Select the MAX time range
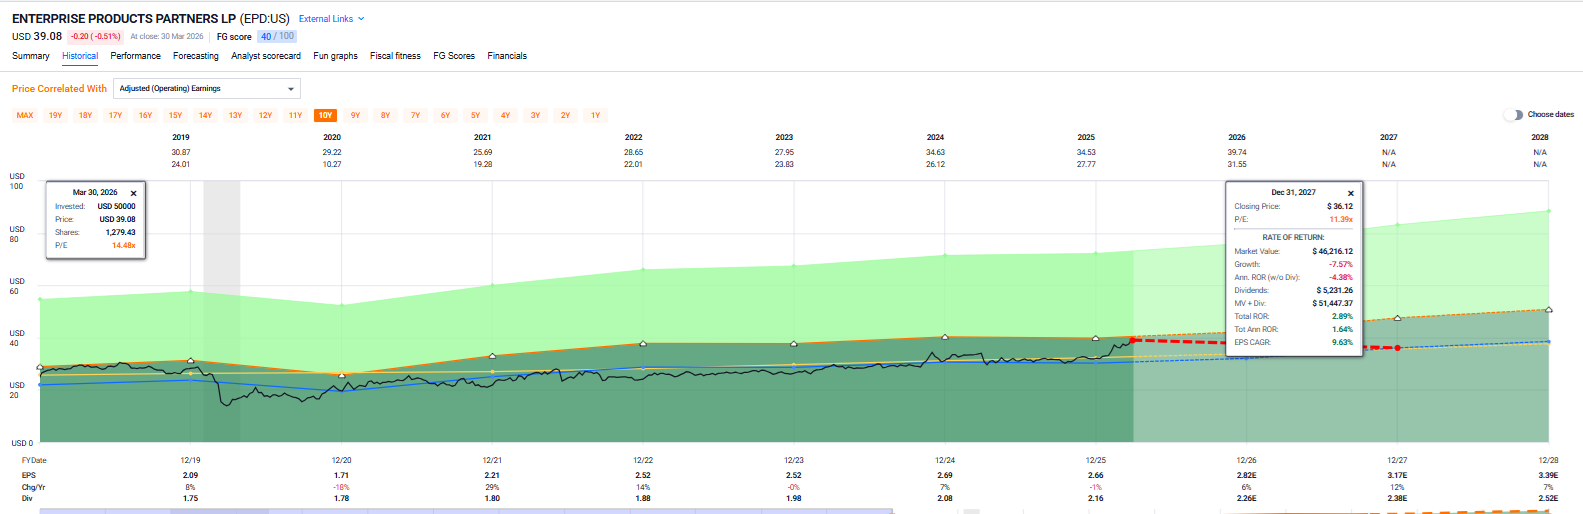Image resolution: width=1583 pixels, height=514 pixels. [25, 116]
